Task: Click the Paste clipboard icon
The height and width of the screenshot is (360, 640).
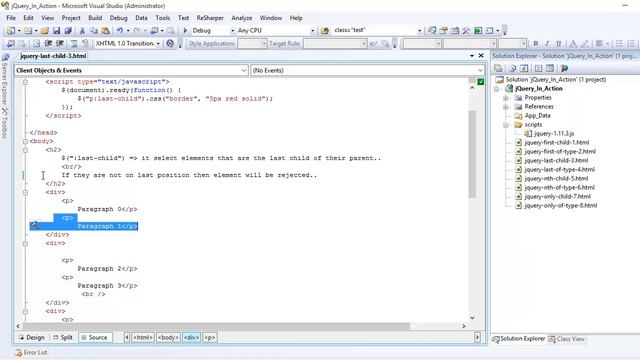Action: click(105, 31)
